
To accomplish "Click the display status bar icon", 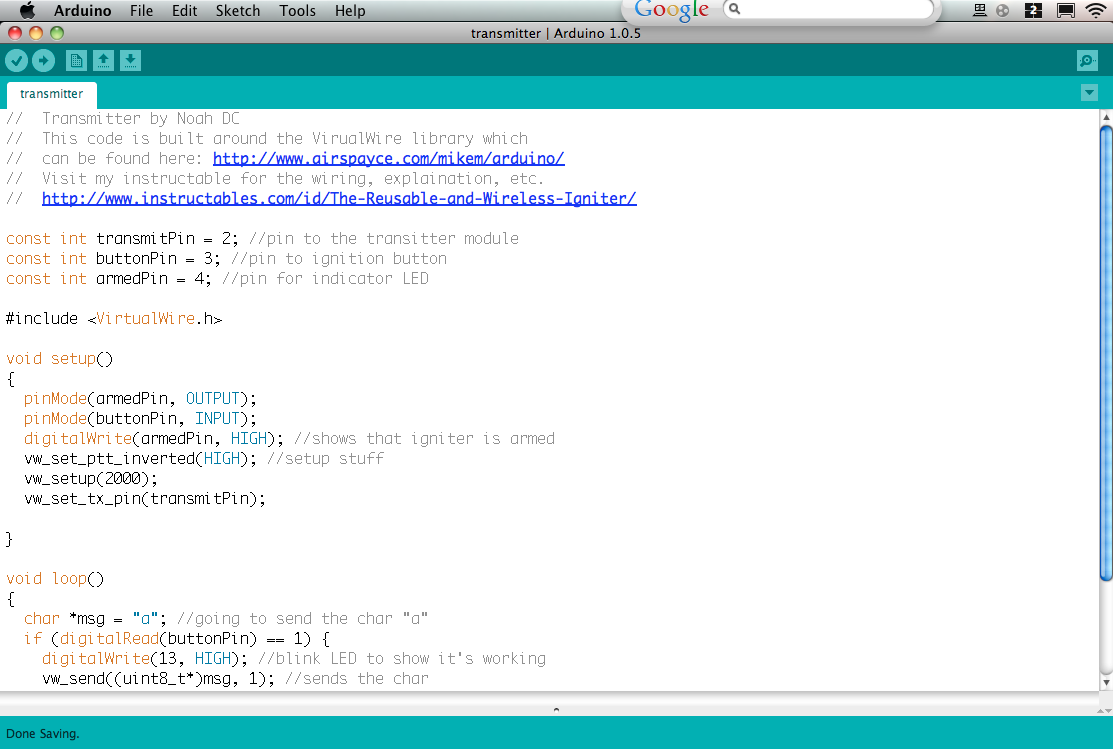I will click(1064, 10).
